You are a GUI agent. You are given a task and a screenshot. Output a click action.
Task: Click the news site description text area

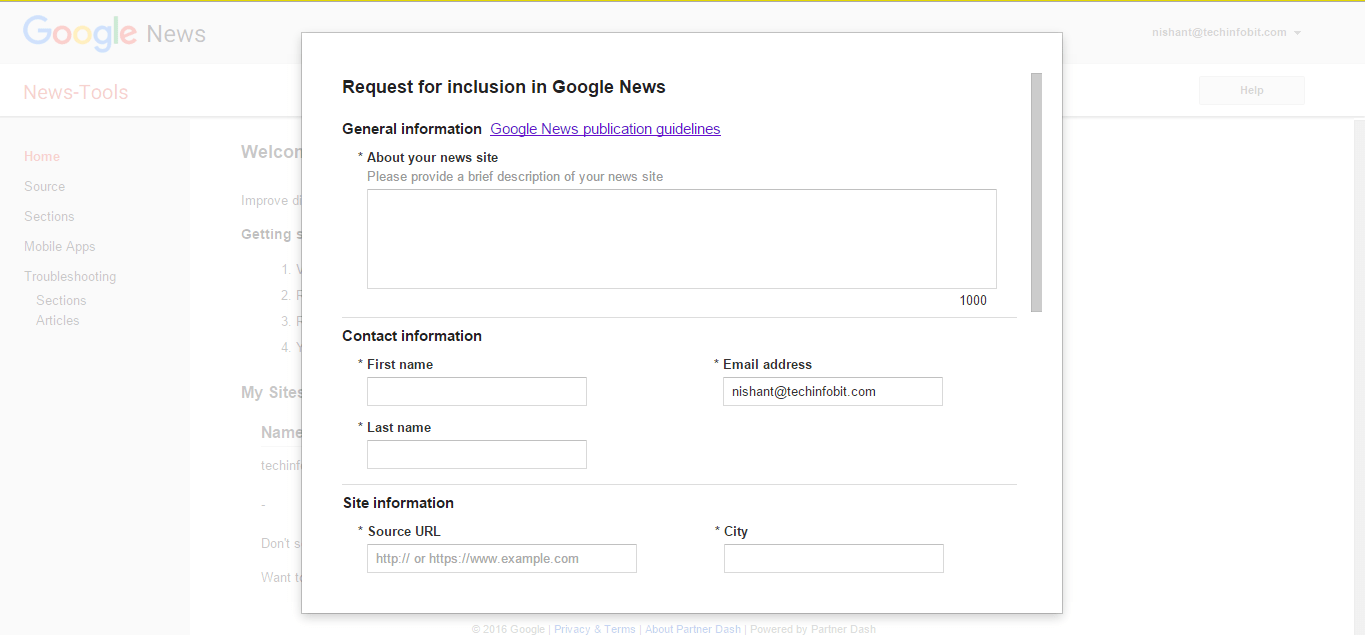tap(681, 238)
